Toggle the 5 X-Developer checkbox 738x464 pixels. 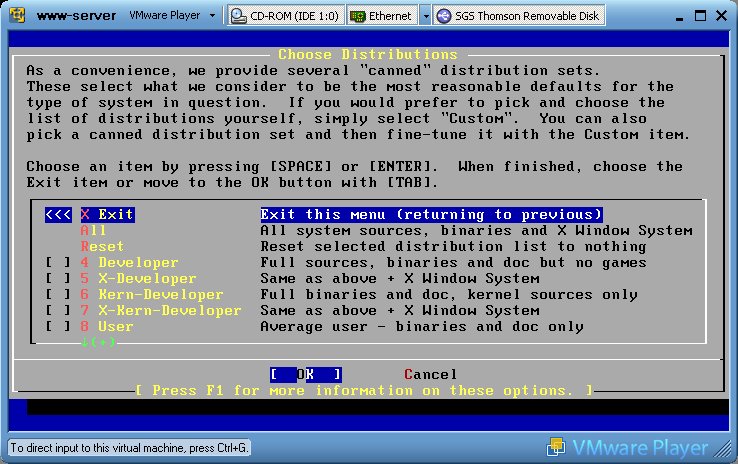pos(58,279)
